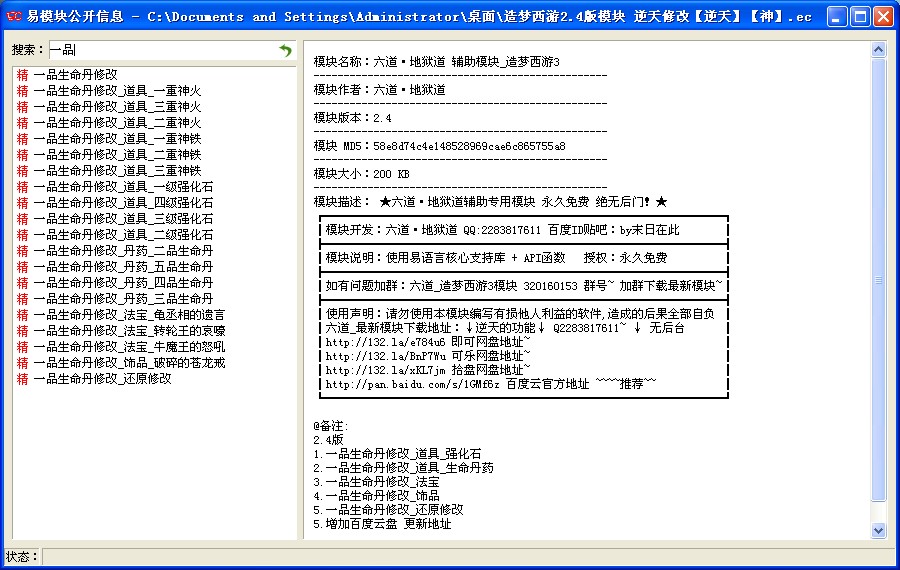Click the red 精 icon beside 一品生命丹修改_还原修改
The height and width of the screenshot is (570, 900).
22,379
